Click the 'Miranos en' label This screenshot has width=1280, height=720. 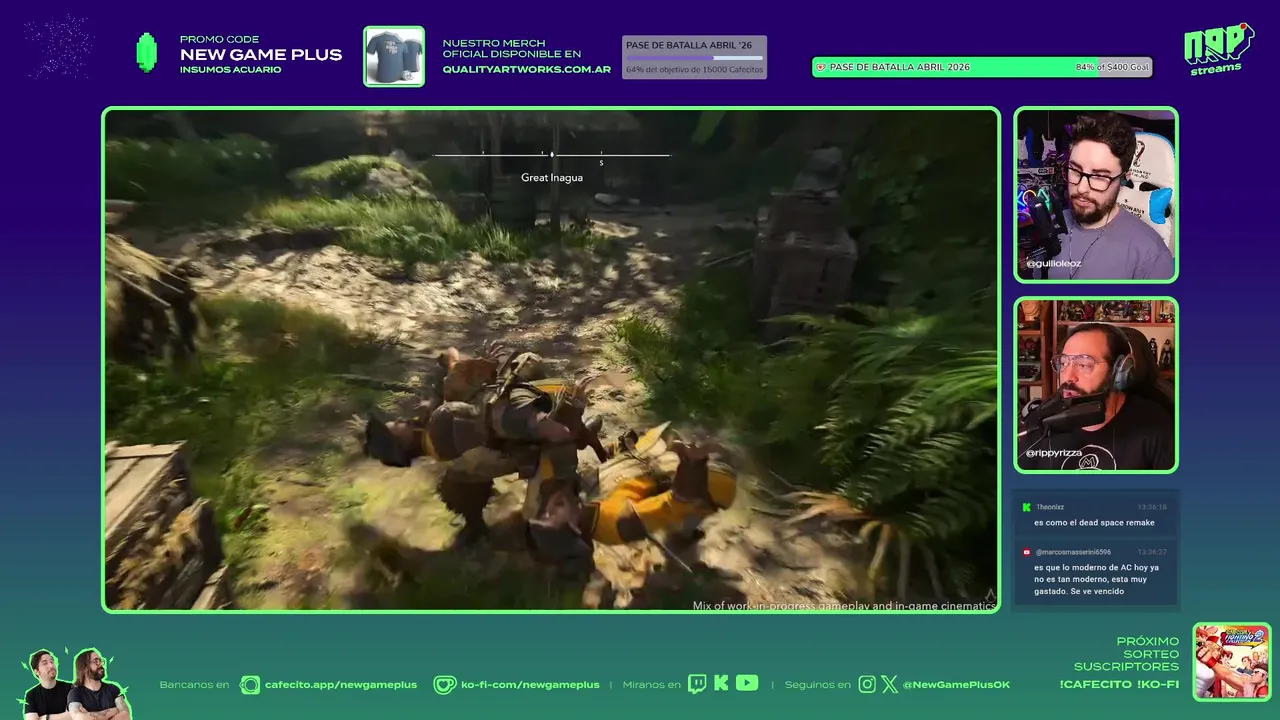(x=651, y=685)
